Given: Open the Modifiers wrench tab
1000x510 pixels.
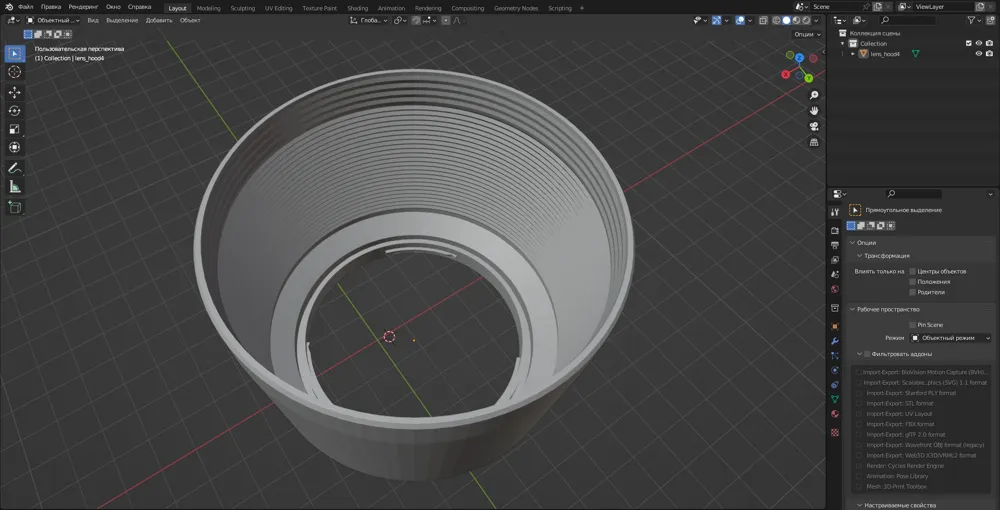Looking at the screenshot, I should (835, 341).
